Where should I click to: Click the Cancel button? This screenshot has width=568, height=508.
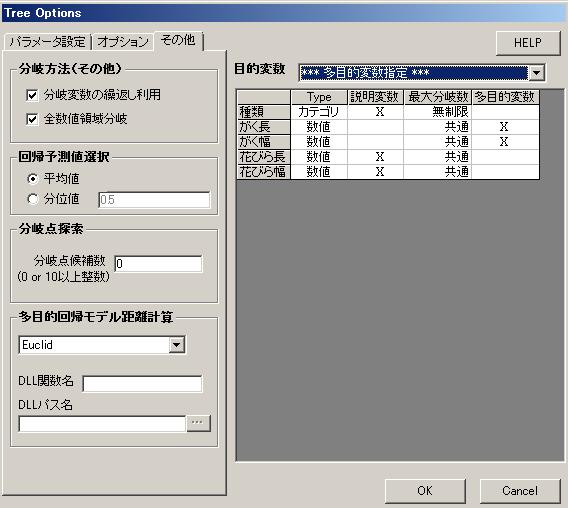[x=520, y=491]
